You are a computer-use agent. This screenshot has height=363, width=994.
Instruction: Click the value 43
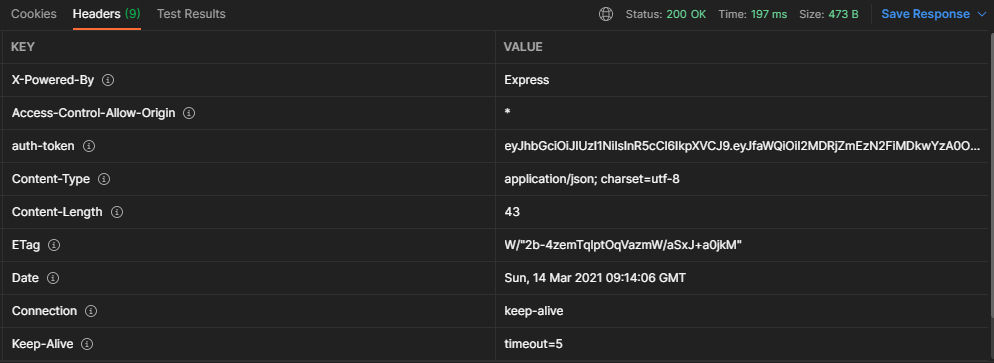tap(512, 212)
